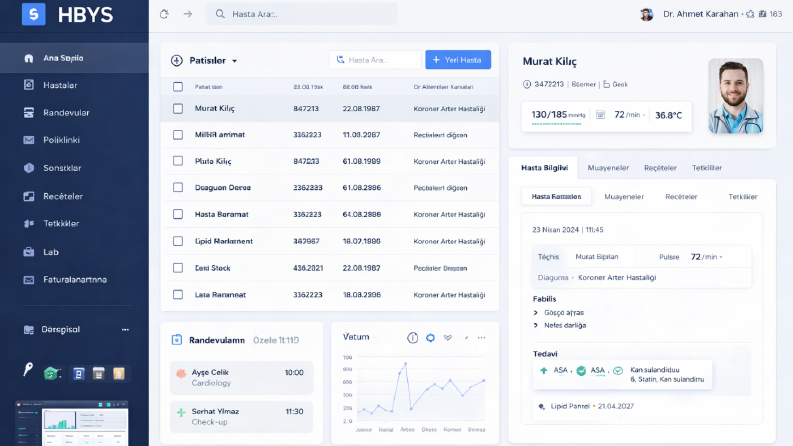Open Ana Sayfa in the sidebar
793x446 pixels.
(x=74, y=58)
